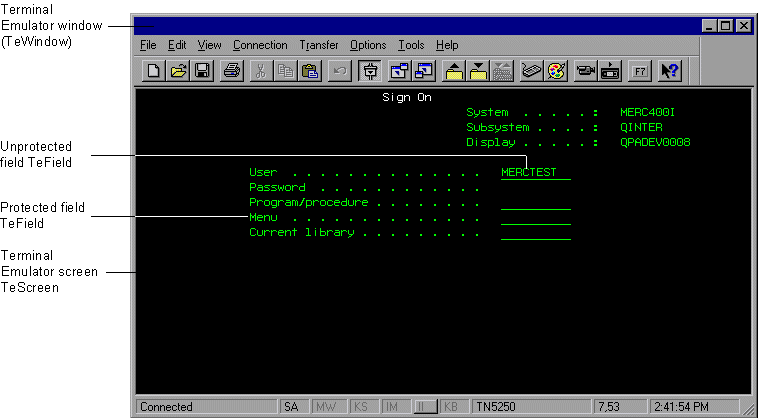Open the File menu

coord(148,45)
